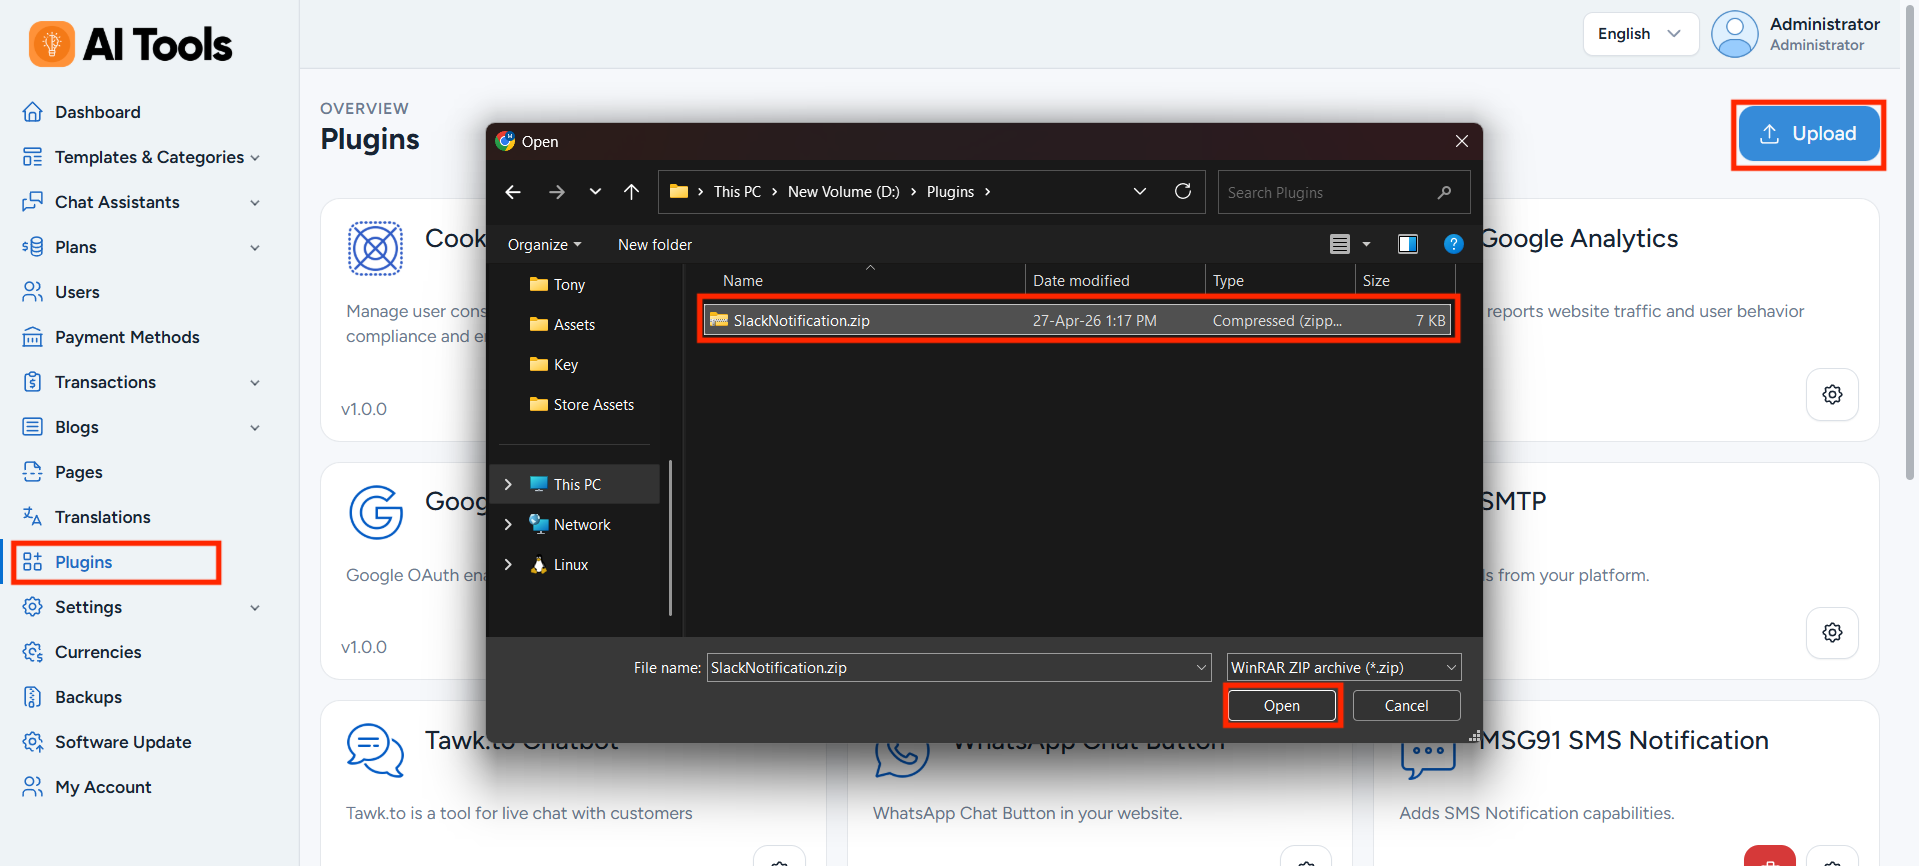
Task: Go up one folder level
Action: point(631,192)
